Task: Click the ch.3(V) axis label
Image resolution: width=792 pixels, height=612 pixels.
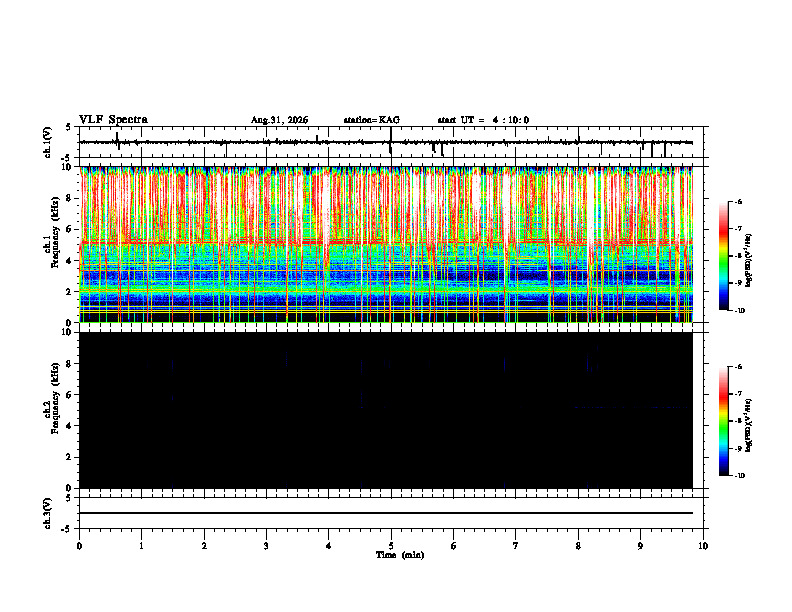Action: (47, 513)
